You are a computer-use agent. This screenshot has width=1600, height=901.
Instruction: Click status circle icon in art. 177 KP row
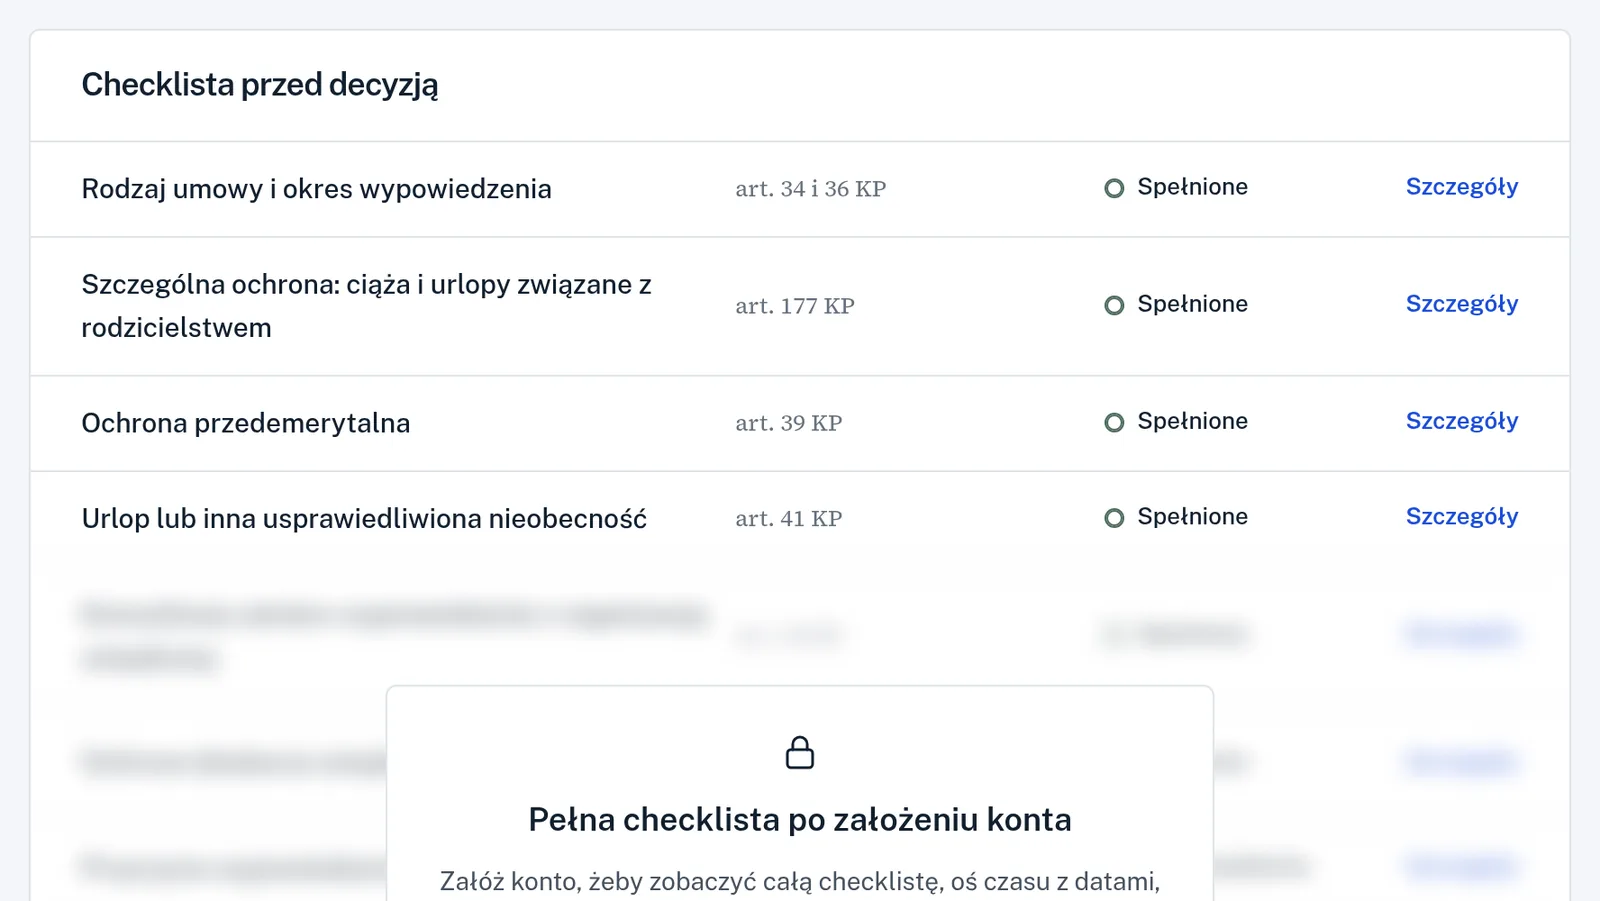tap(1114, 305)
